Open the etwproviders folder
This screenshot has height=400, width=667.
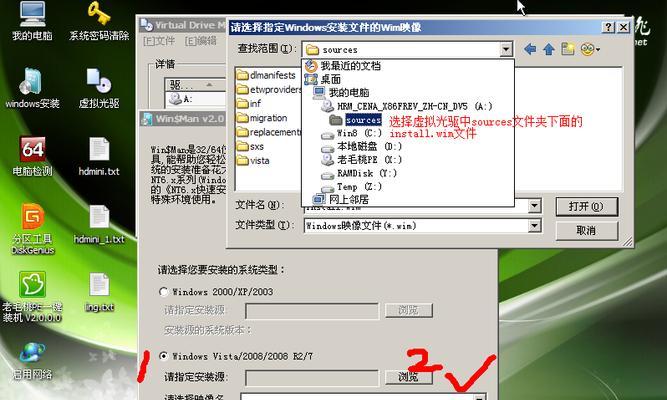pyautogui.click(x=269, y=89)
